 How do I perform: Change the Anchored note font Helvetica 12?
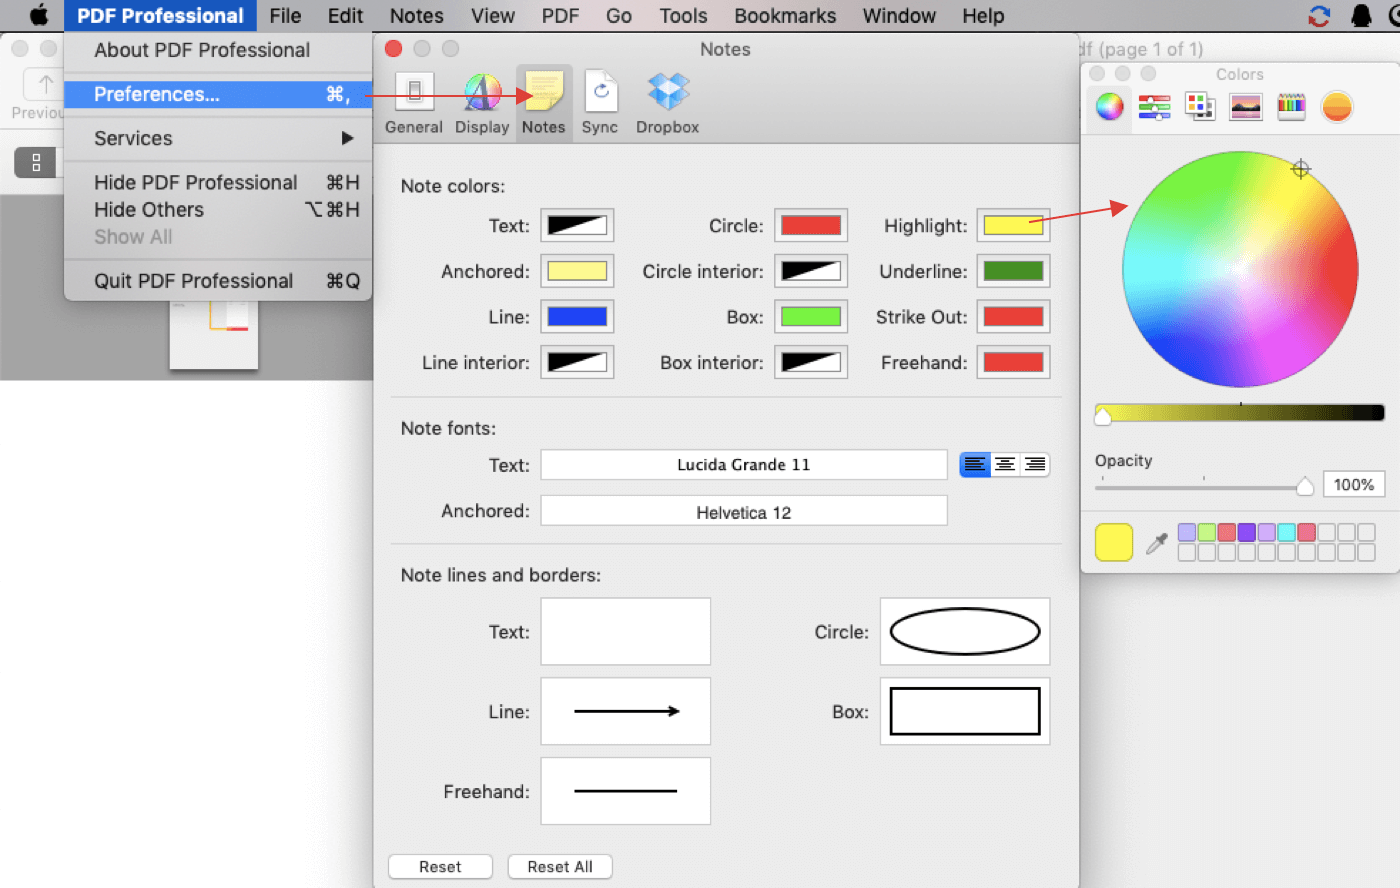click(744, 511)
